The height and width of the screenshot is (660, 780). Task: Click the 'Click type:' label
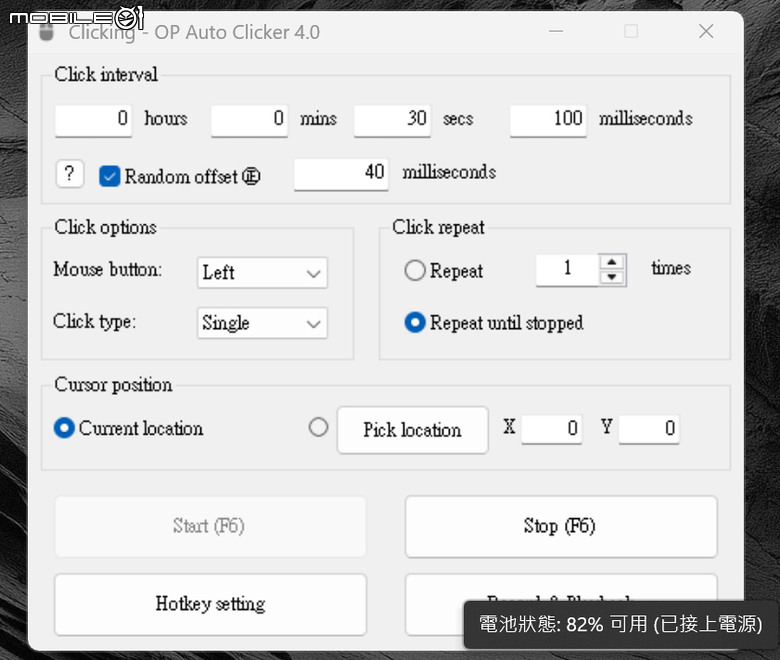pos(95,321)
